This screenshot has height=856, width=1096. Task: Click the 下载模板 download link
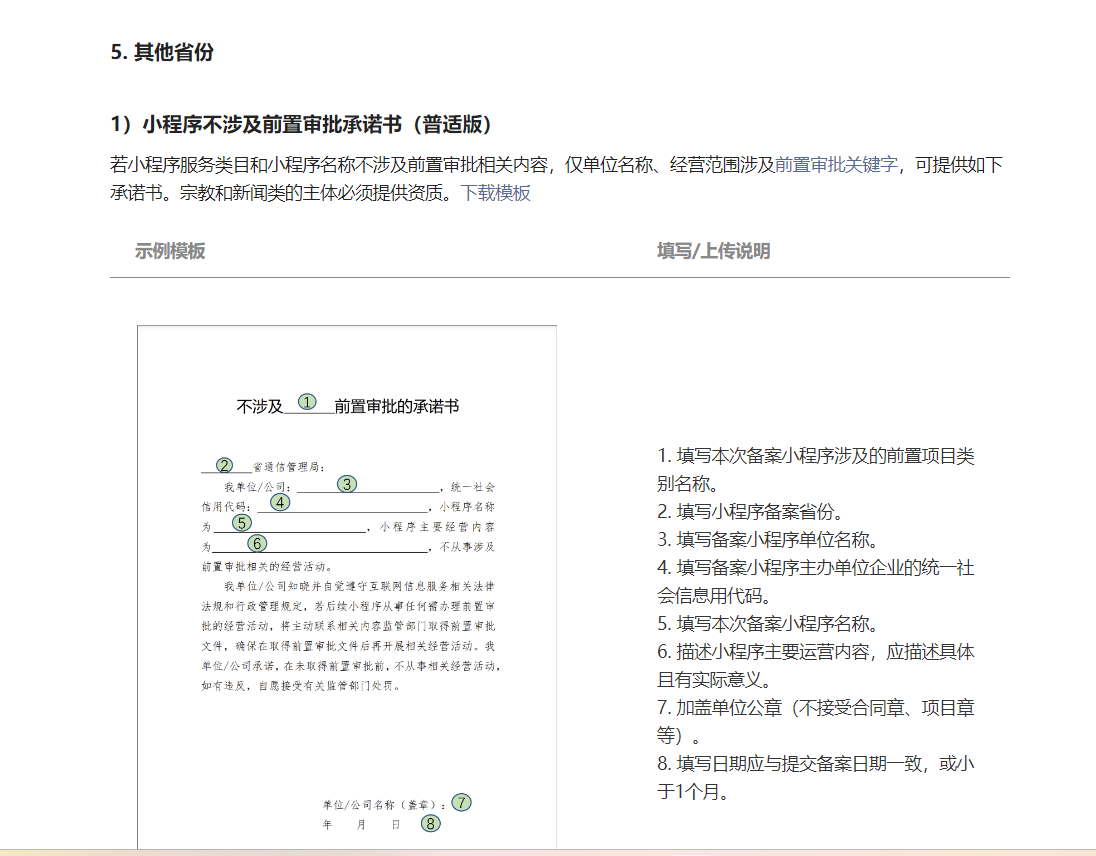click(495, 193)
